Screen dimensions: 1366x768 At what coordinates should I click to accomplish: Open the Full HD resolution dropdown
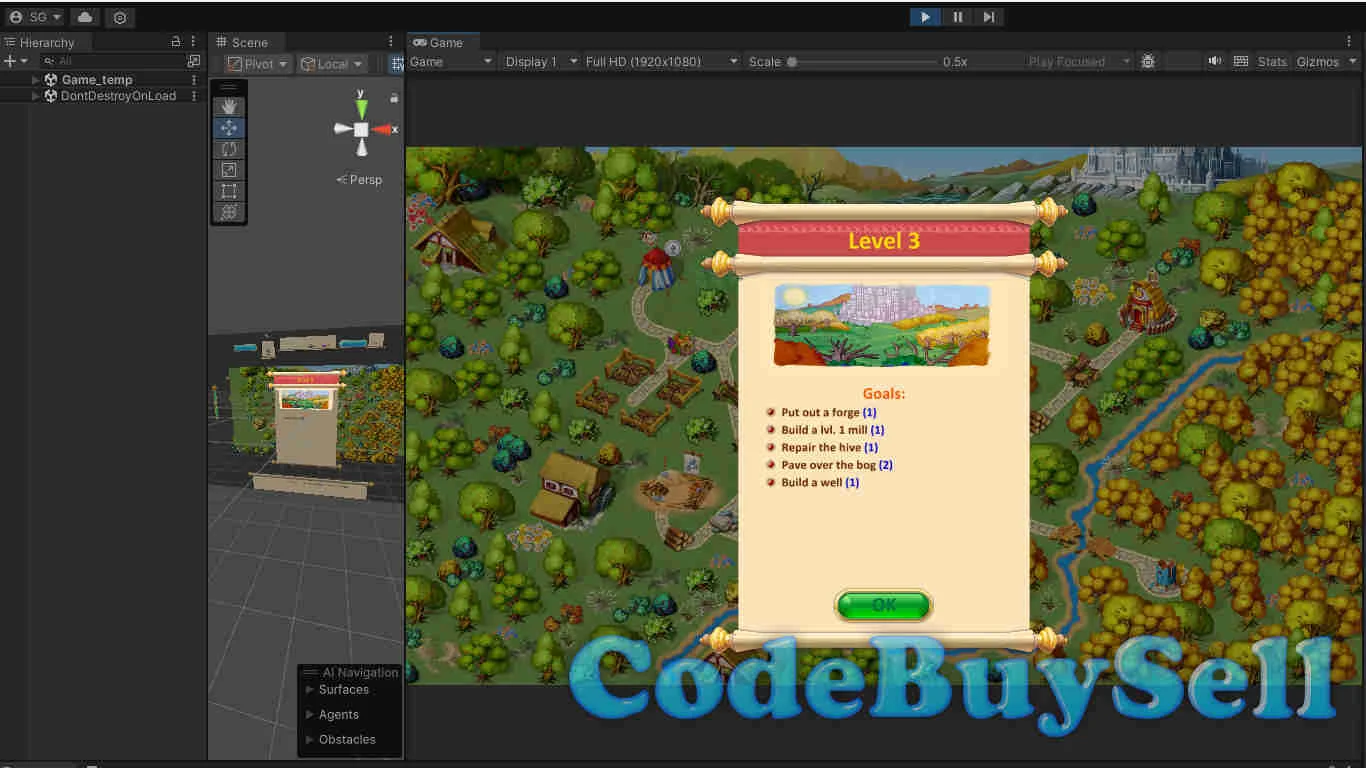pyautogui.click(x=661, y=62)
